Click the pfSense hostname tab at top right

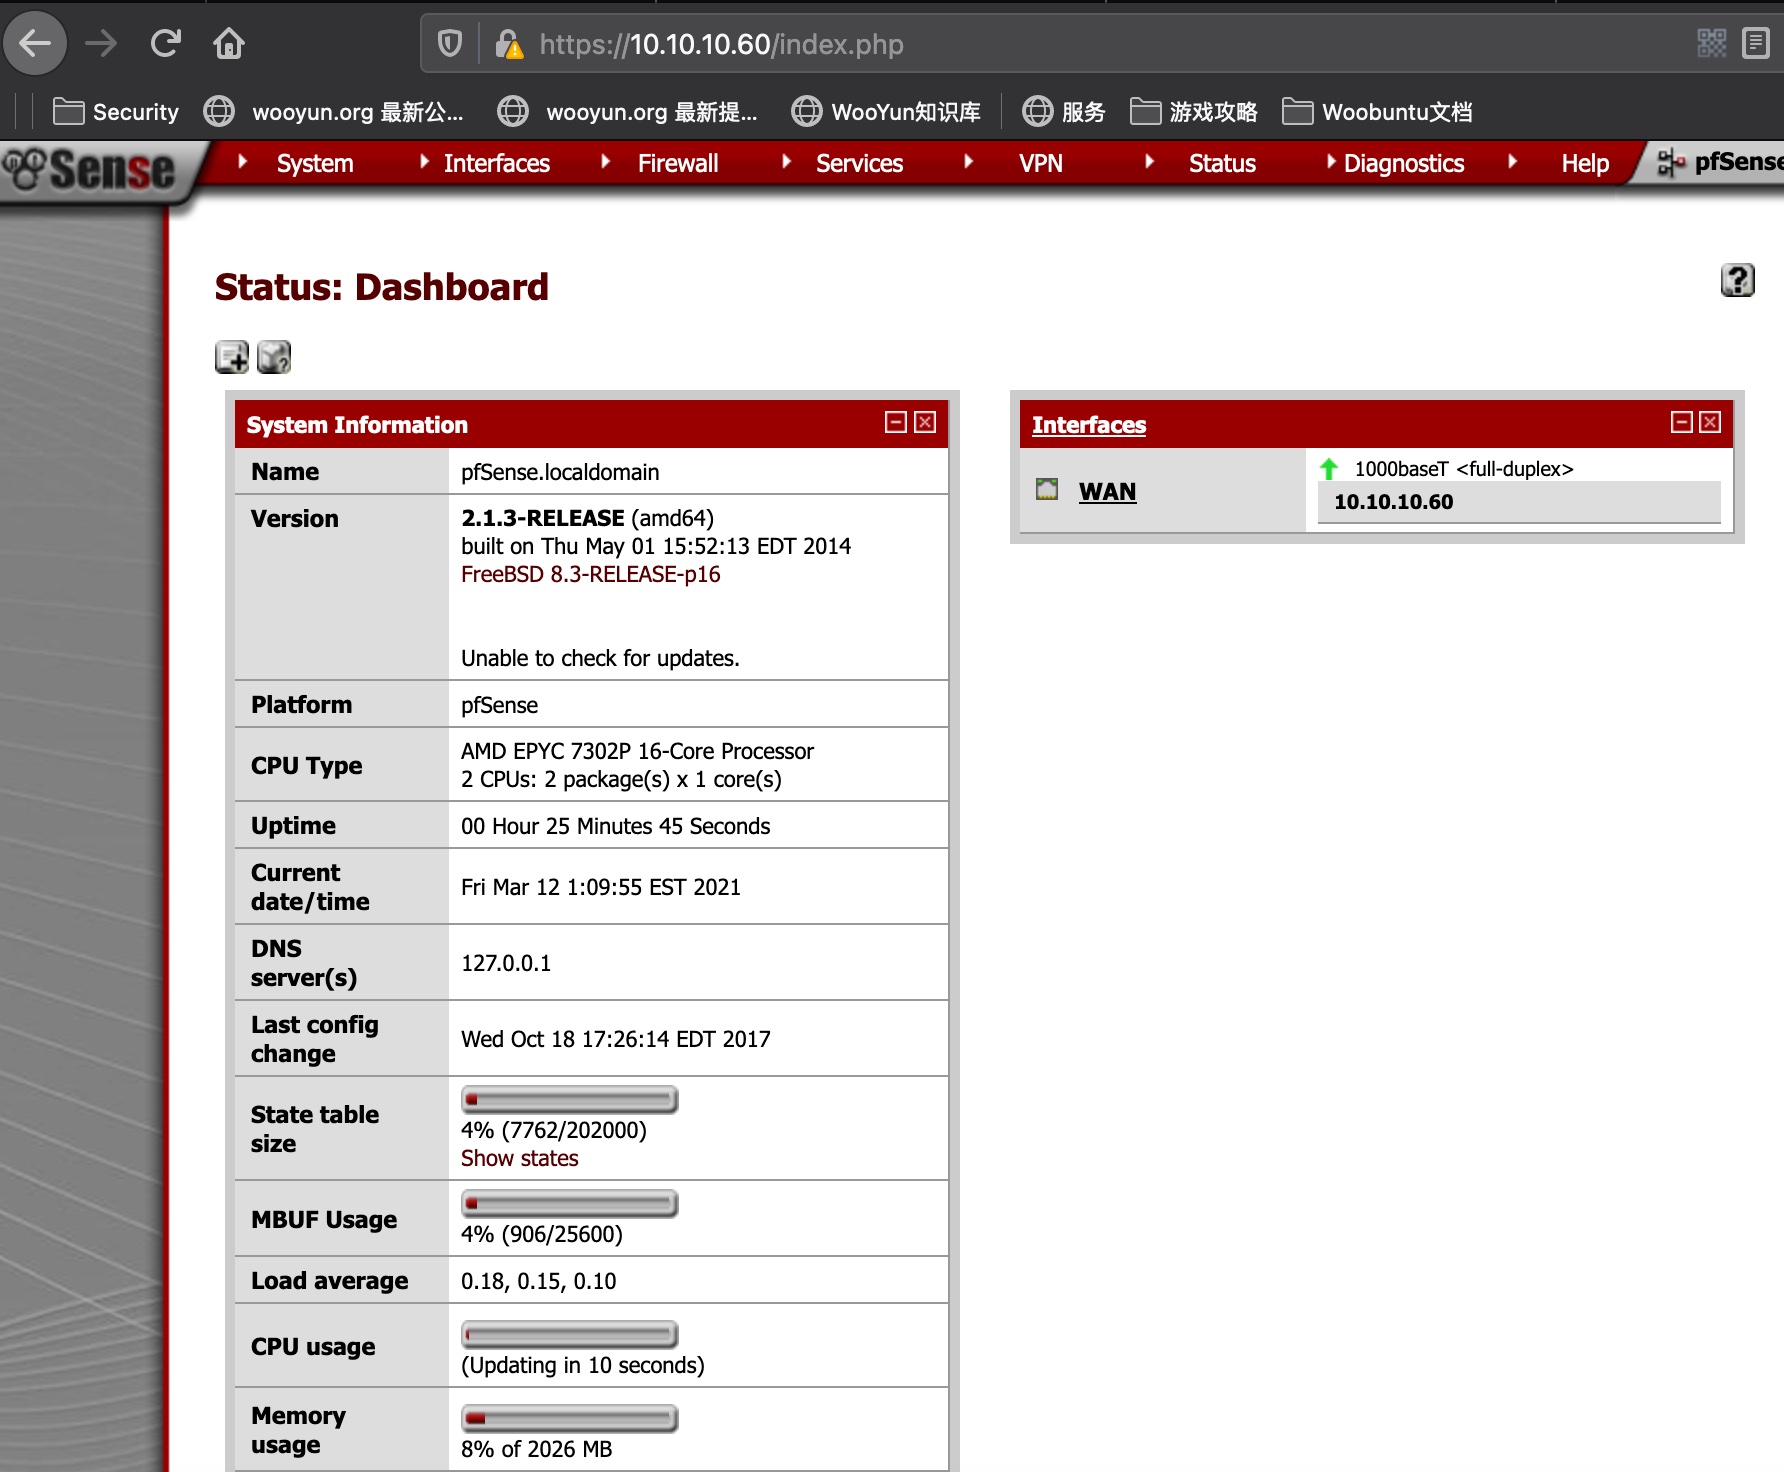click(1718, 162)
